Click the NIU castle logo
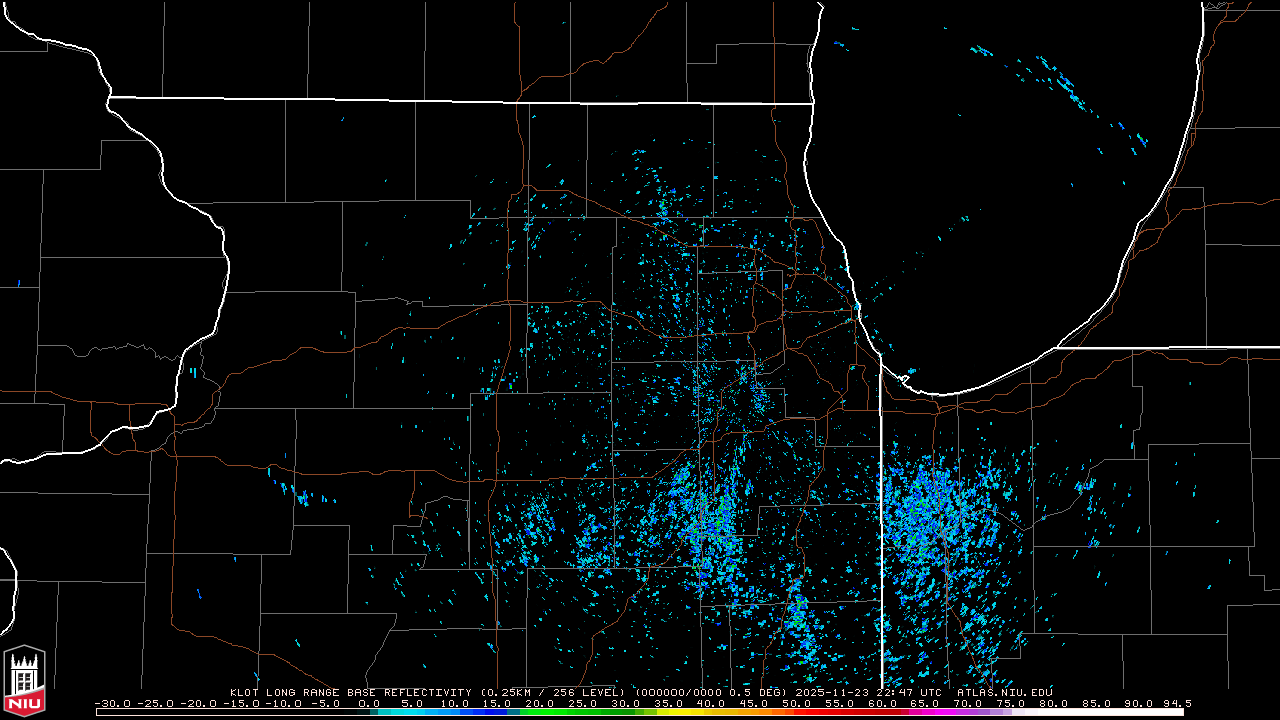Image resolution: width=1280 pixels, height=720 pixels. [25, 682]
